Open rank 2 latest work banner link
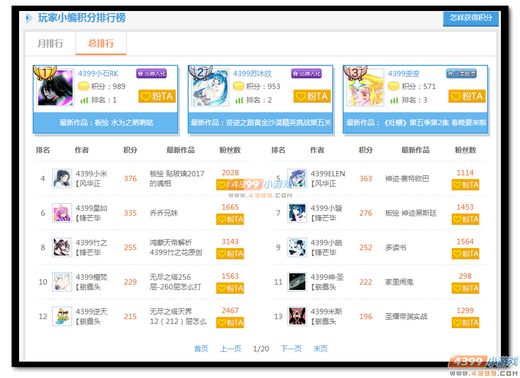520x378 pixels. click(x=261, y=123)
